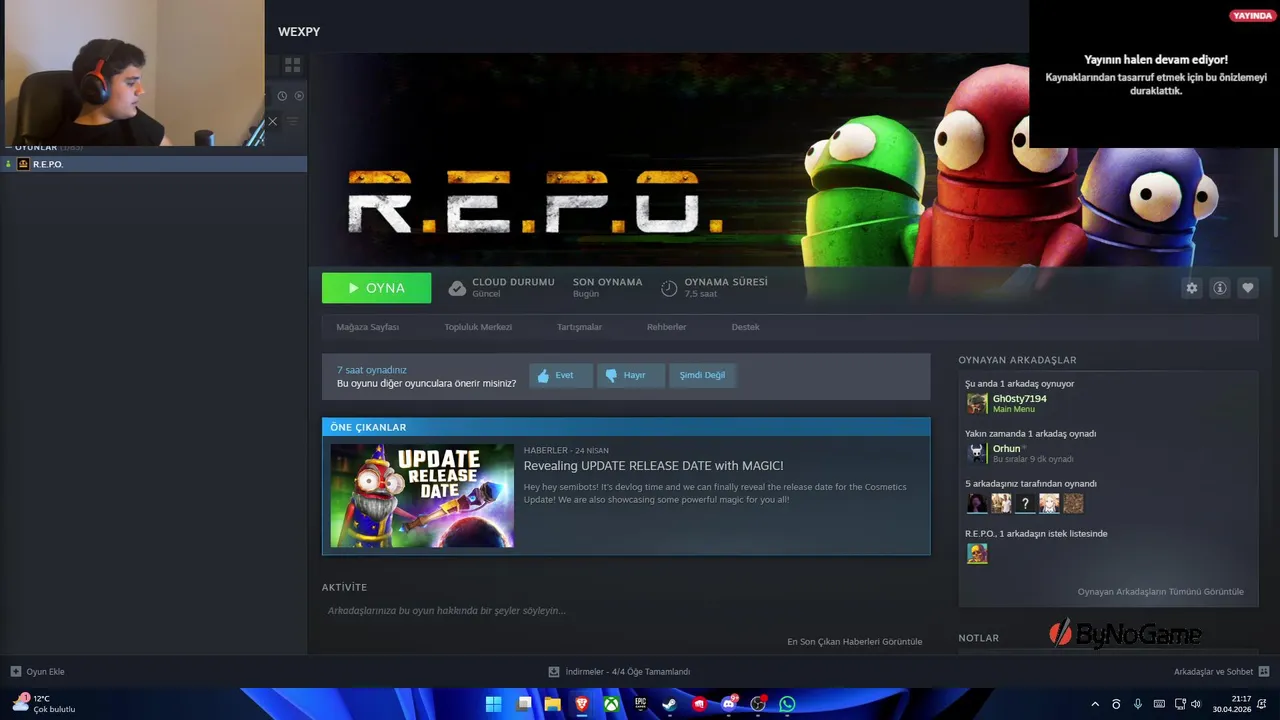Open the Destek tab

point(745,327)
